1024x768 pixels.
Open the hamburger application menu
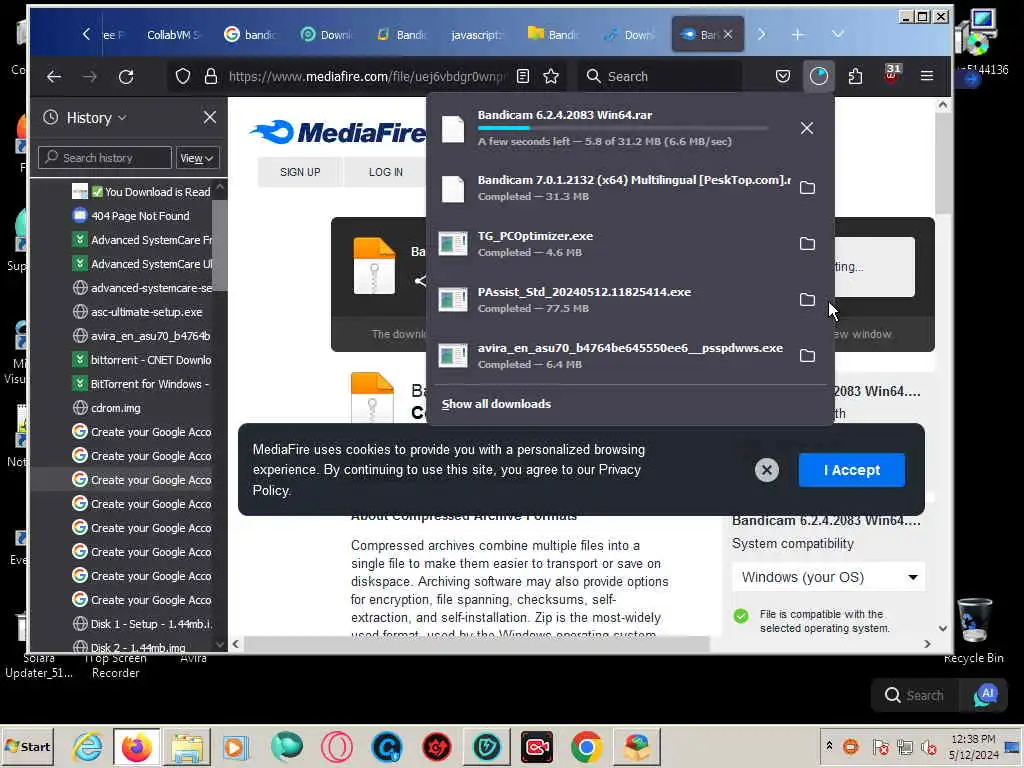pyautogui.click(x=926, y=76)
